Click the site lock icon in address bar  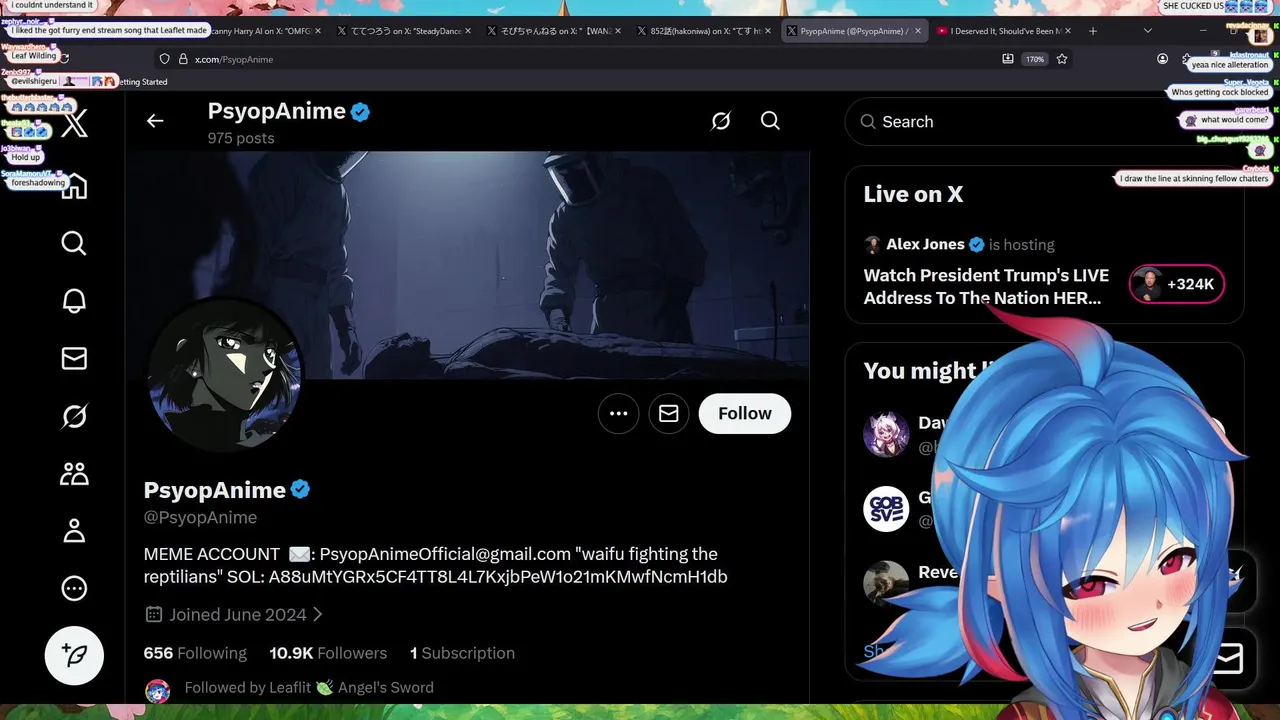pyautogui.click(x=182, y=59)
